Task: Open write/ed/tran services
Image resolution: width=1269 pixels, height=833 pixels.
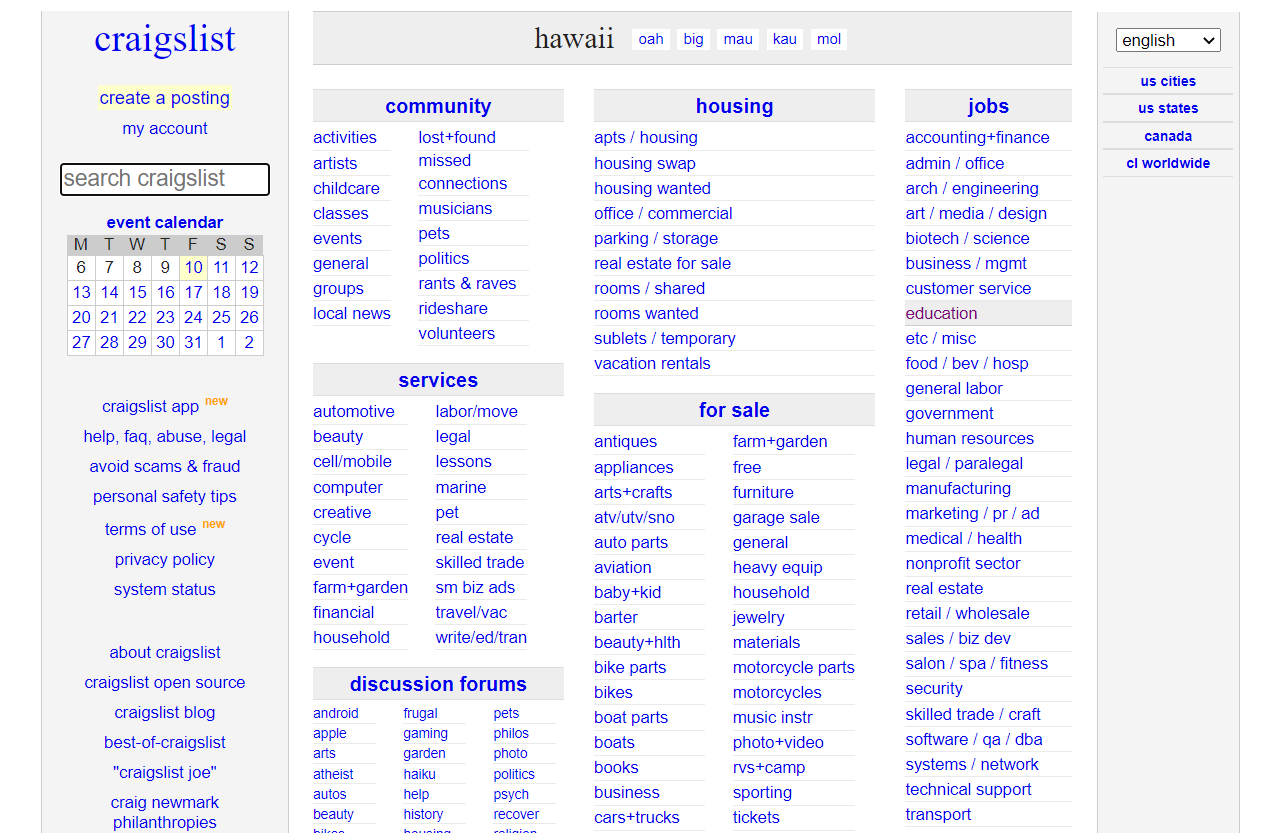Action: click(x=481, y=637)
